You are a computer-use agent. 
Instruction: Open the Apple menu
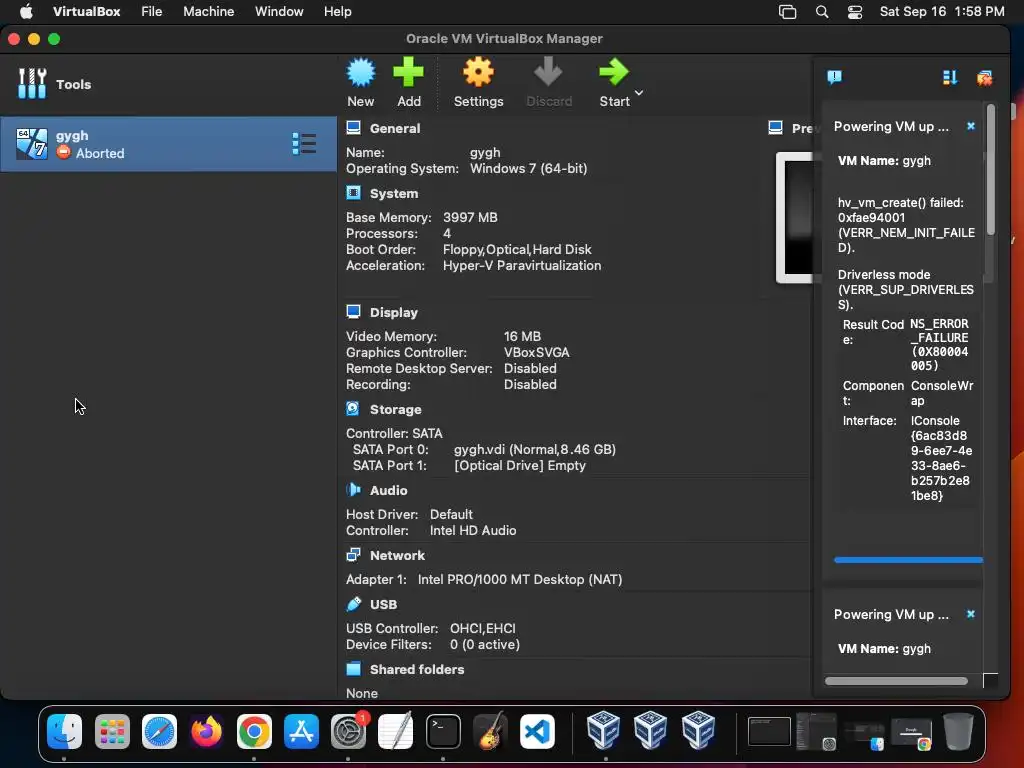tap(26, 12)
